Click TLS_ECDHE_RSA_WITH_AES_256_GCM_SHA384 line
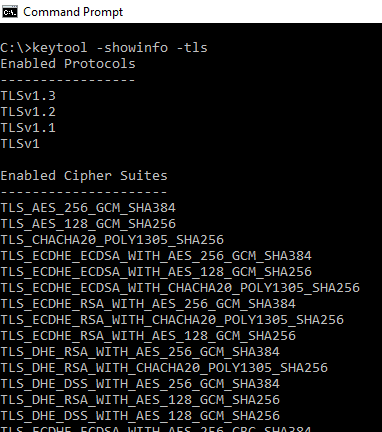The width and height of the screenshot is (382, 432). (x=148, y=304)
